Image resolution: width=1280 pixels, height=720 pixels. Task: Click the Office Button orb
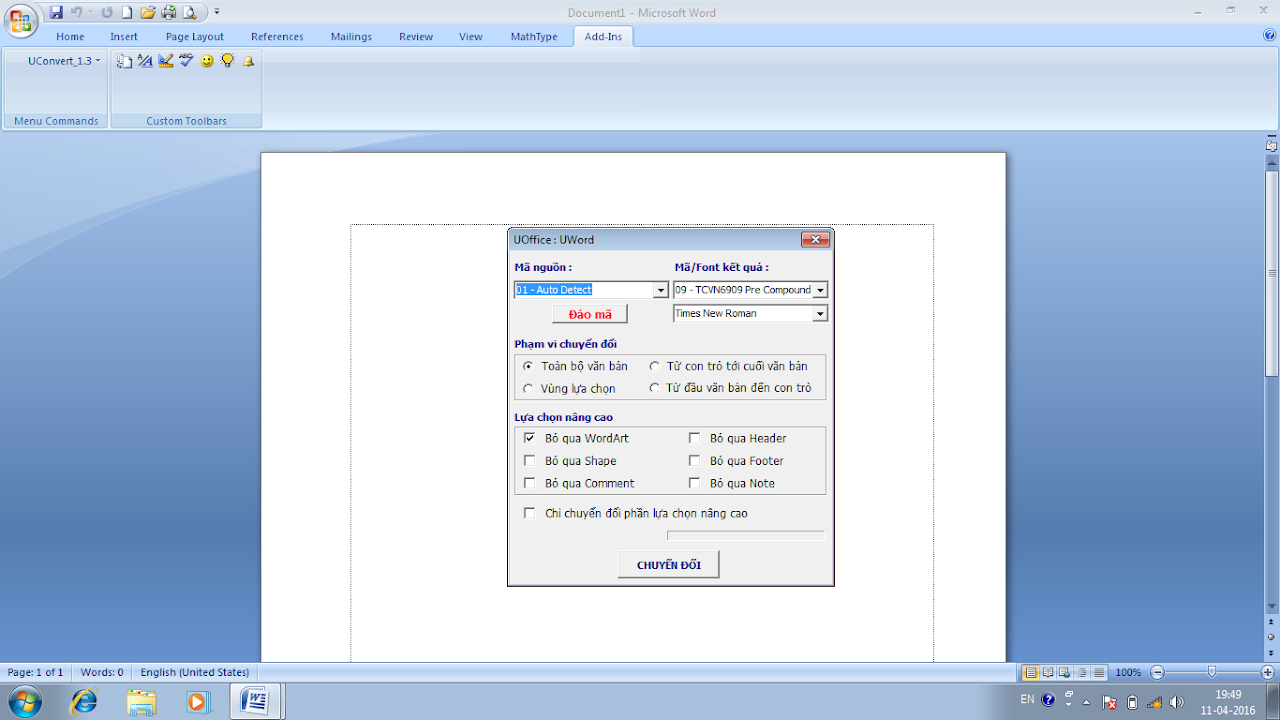point(22,20)
